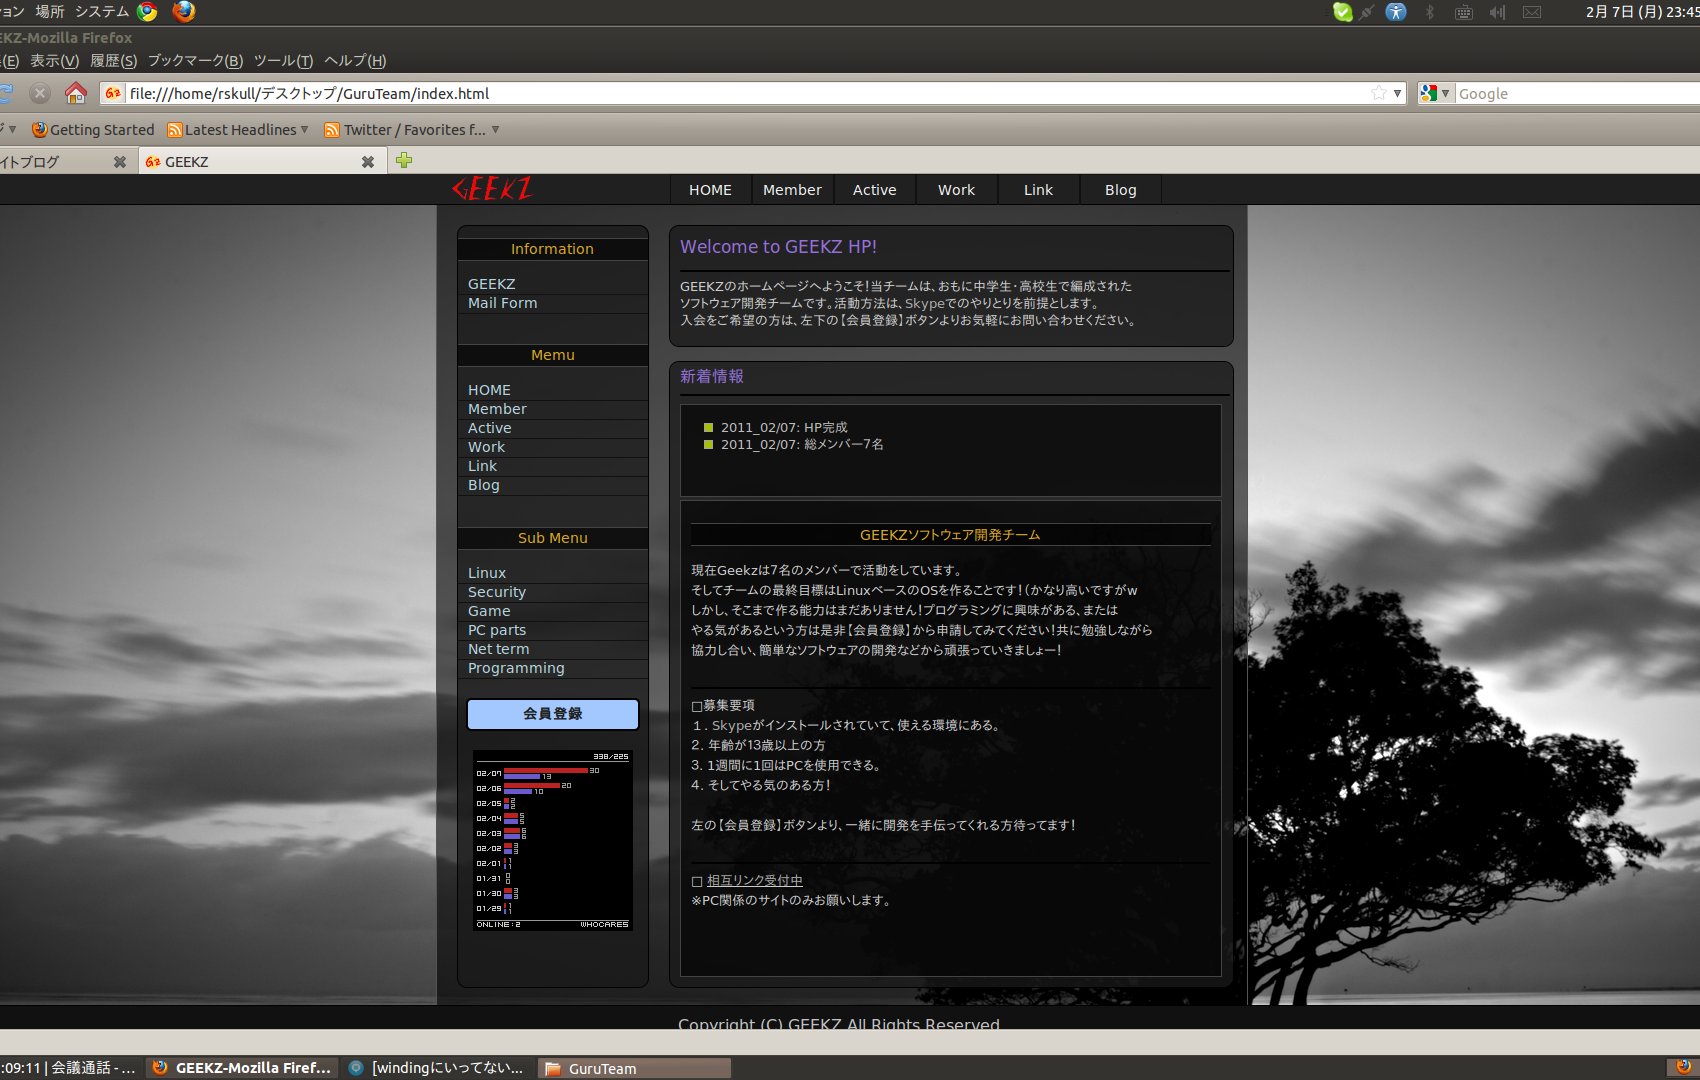Open the システム panel menu
This screenshot has height=1080, width=1700.
(x=102, y=12)
